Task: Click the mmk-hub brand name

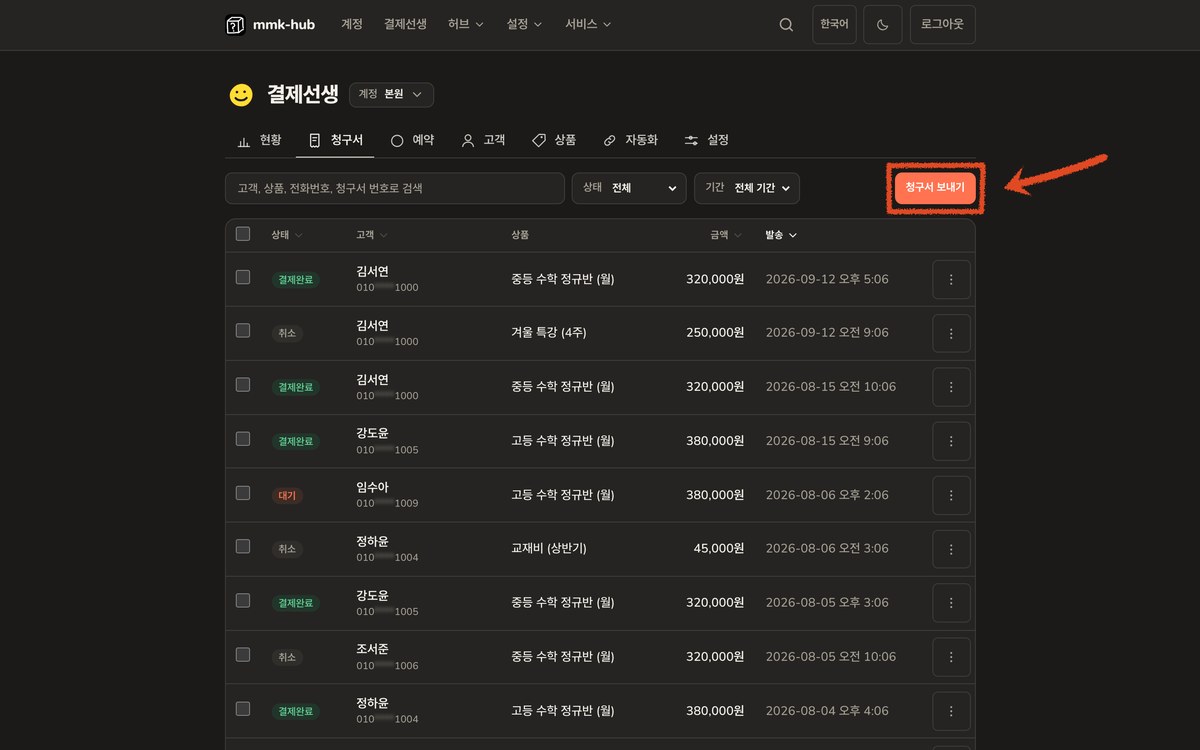Action: coord(284,24)
